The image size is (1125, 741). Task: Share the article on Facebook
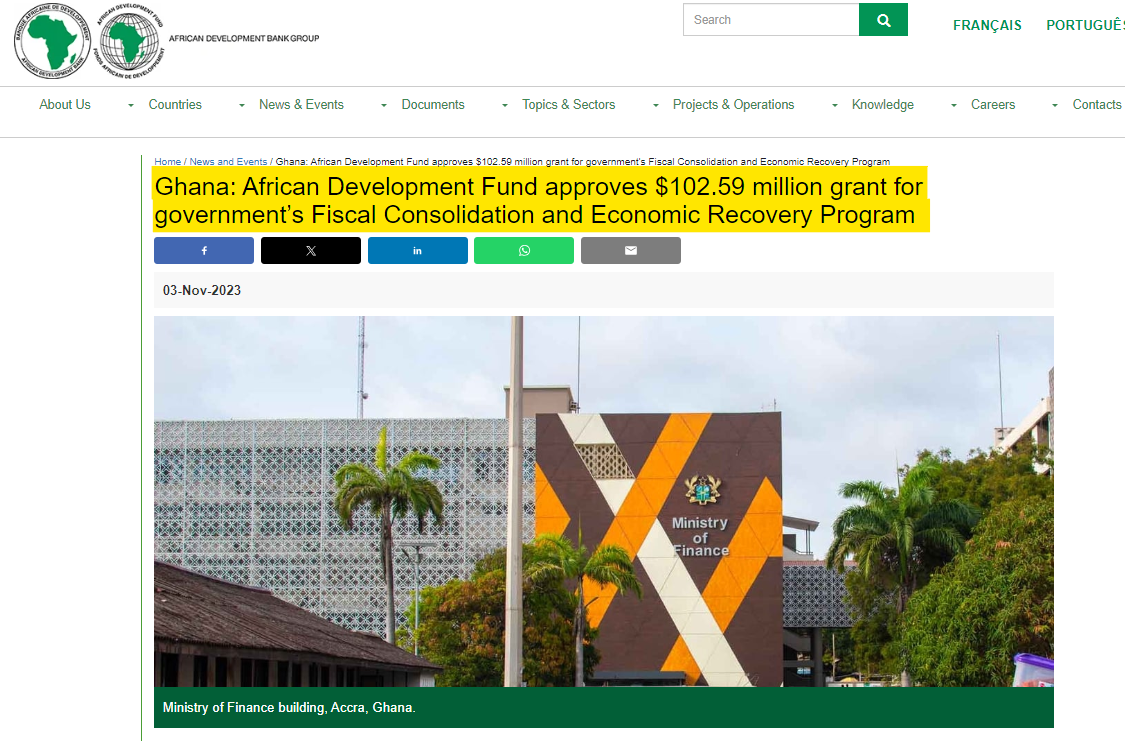204,251
